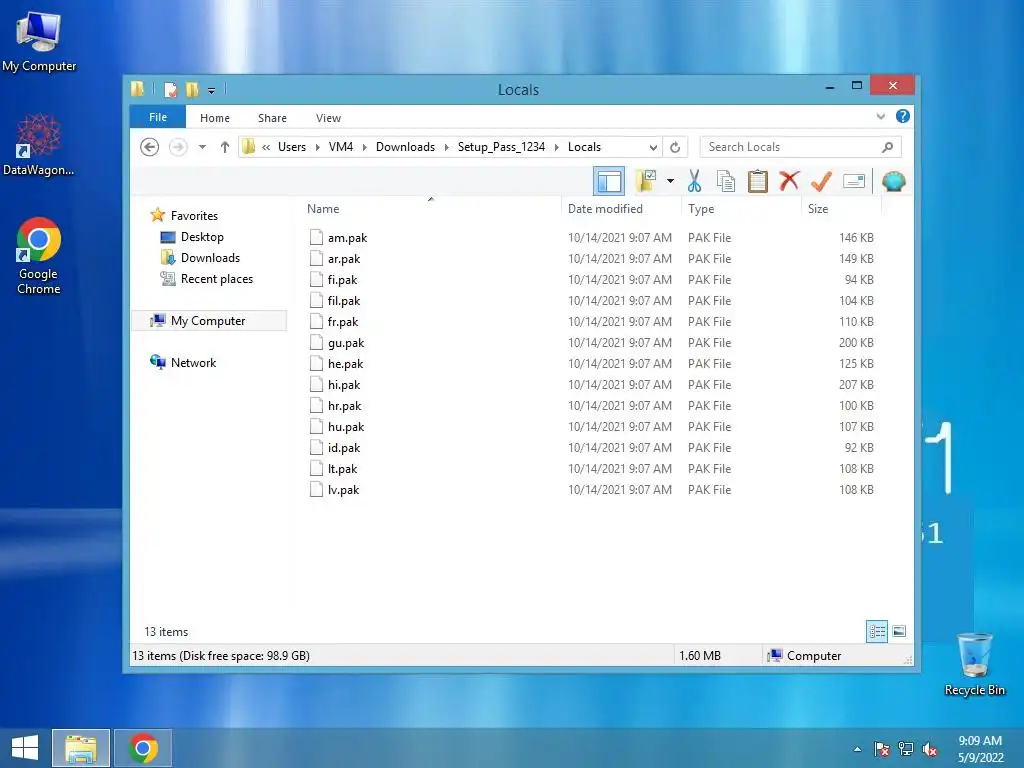Show hidden breadcrumb path via double chevron

266,147
